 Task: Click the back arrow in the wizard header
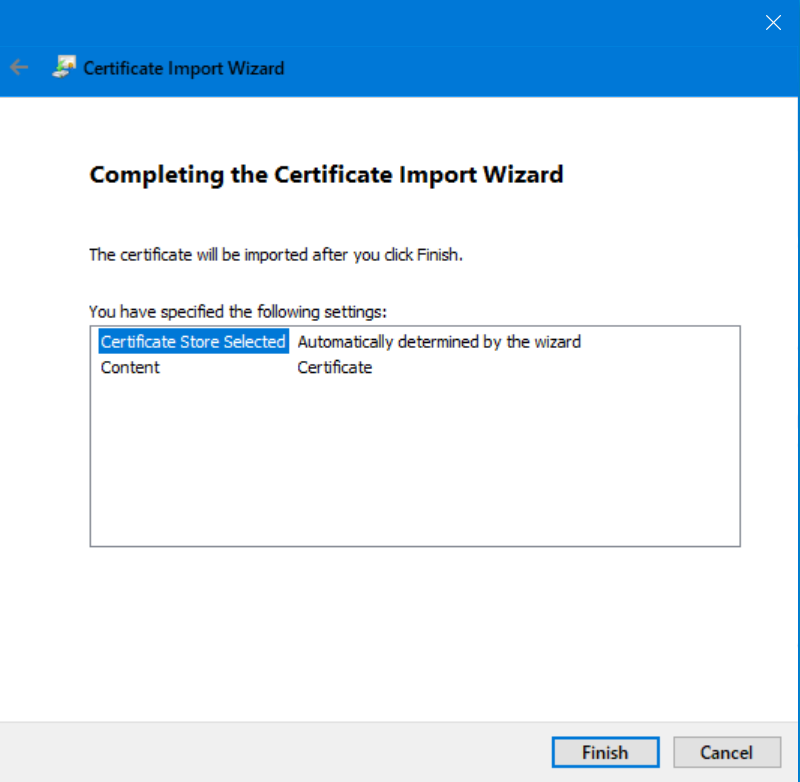tap(18, 68)
